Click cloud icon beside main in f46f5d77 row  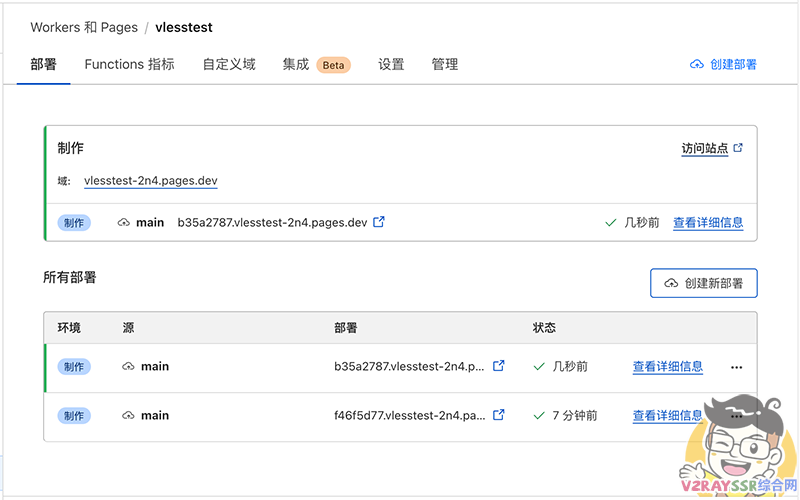point(128,415)
